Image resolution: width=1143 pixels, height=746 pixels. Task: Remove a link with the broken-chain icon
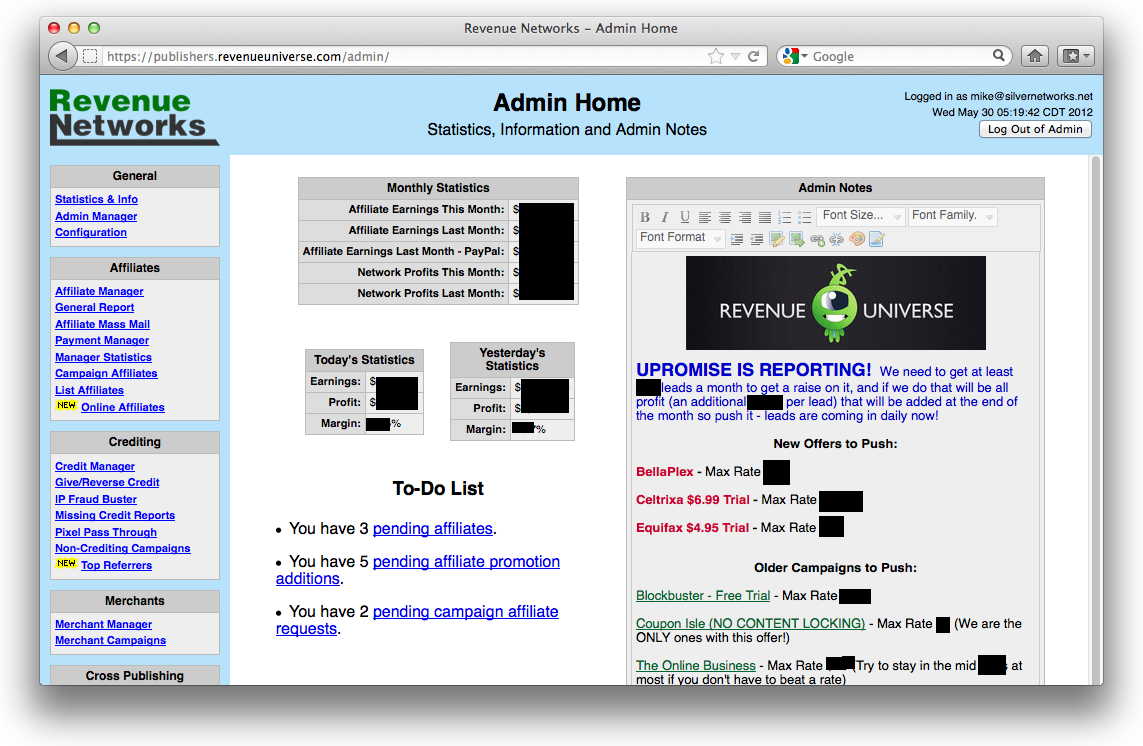tap(836, 239)
